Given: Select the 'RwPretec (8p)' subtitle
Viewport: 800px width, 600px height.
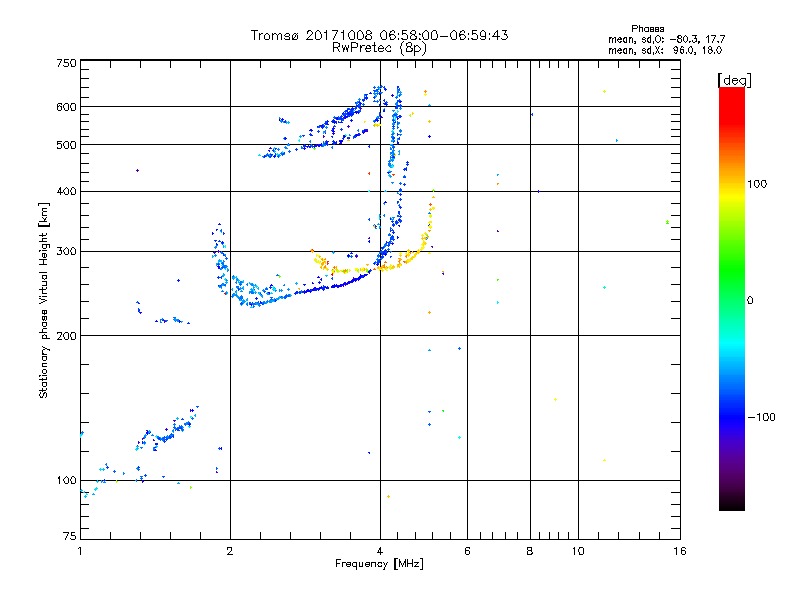Looking at the screenshot, I should (379, 48).
